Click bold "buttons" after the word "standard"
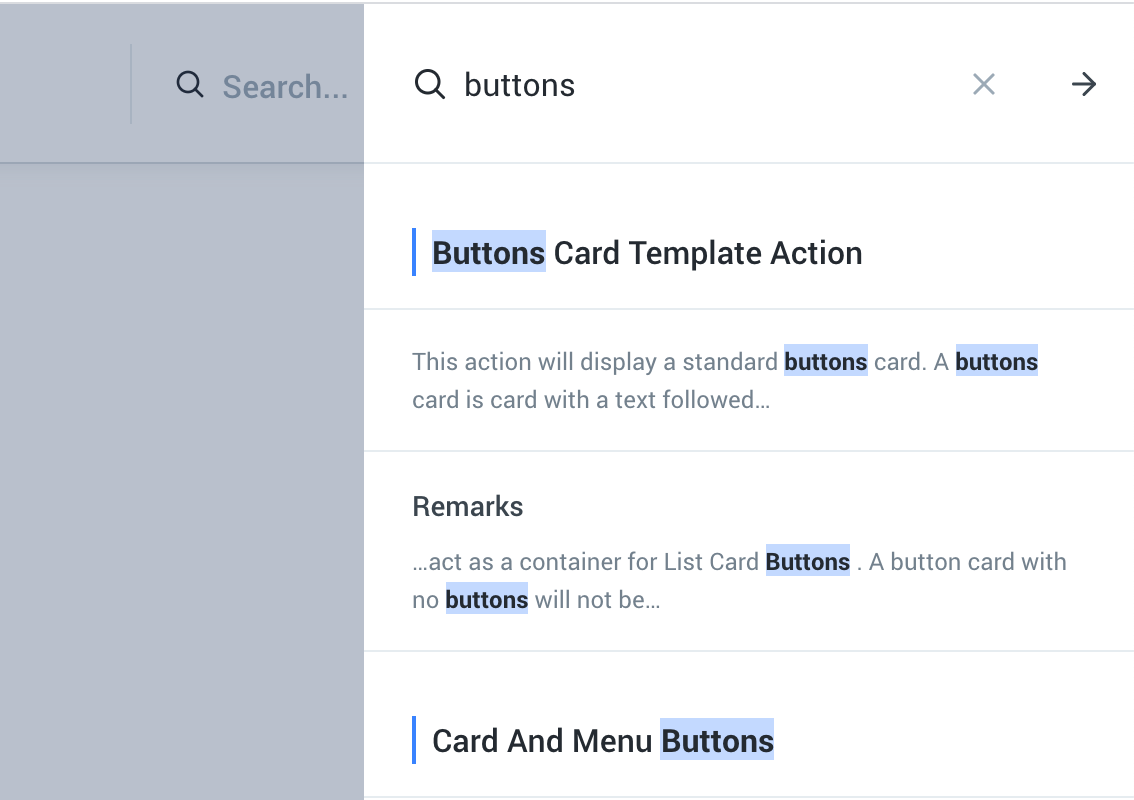 825,362
